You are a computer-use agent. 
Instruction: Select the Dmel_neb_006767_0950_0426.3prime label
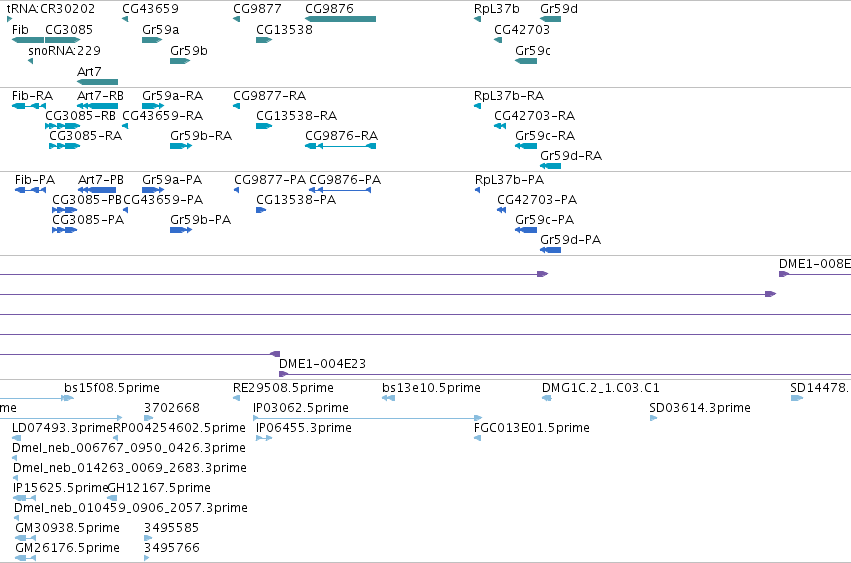click(x=129, y=448)
